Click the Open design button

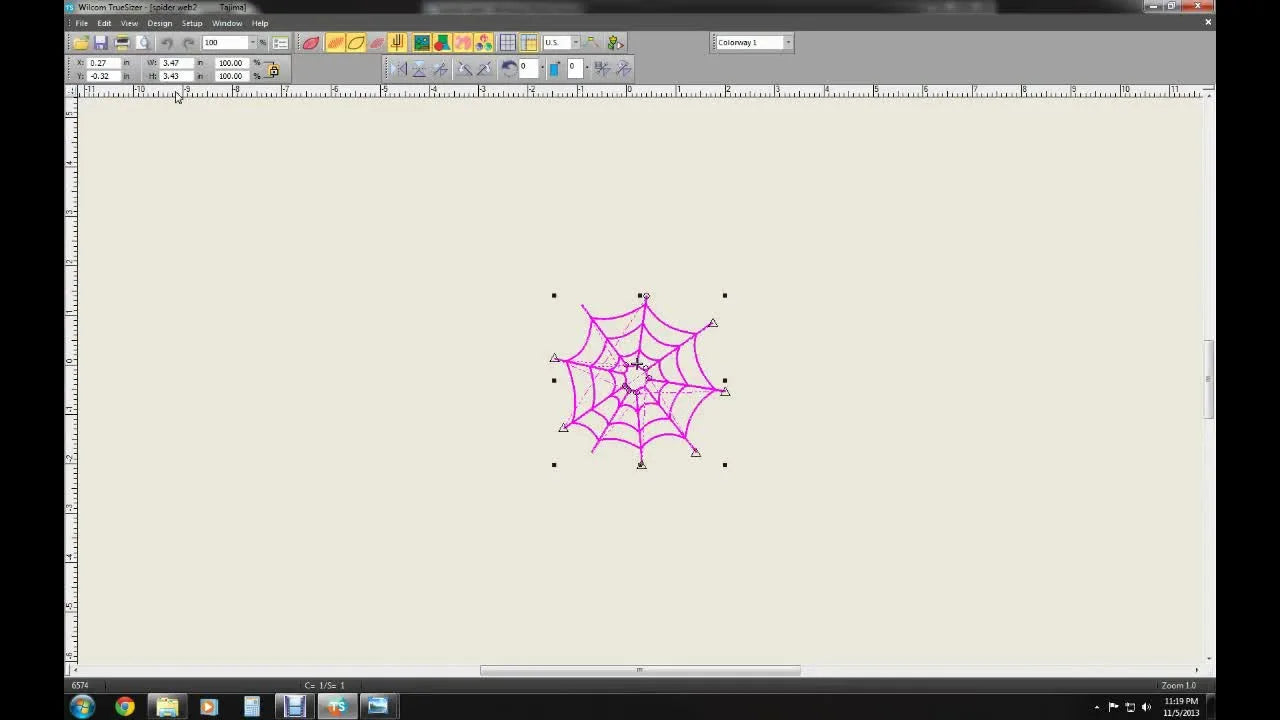80,42
